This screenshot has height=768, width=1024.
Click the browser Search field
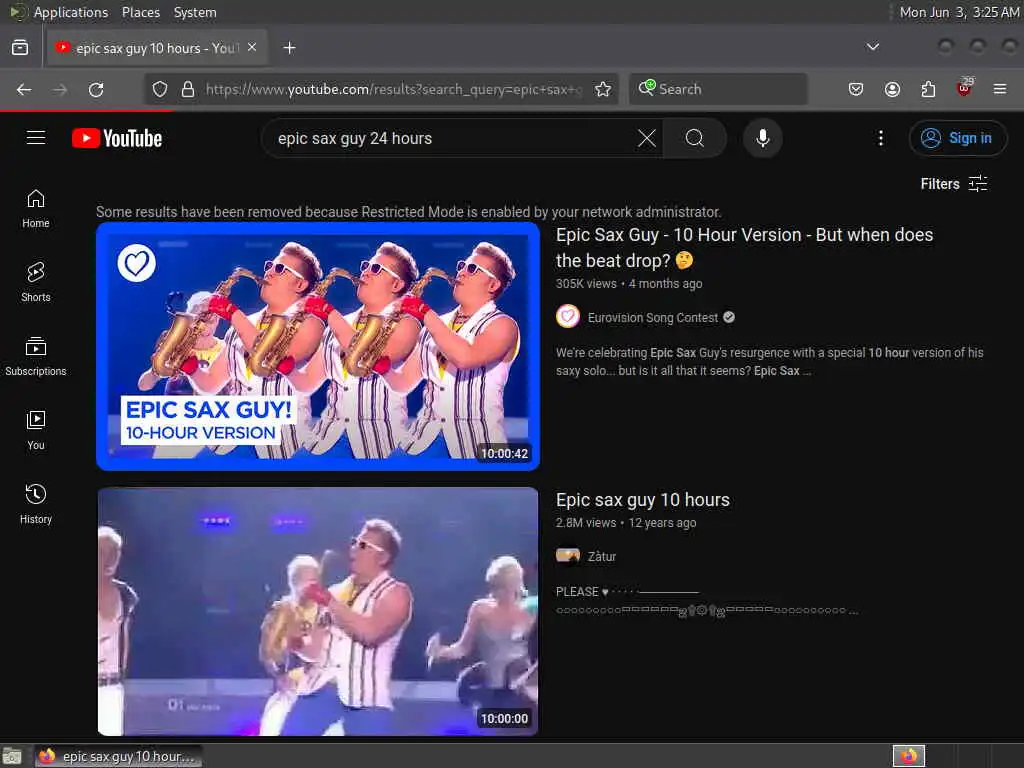[x=718, y=89]
